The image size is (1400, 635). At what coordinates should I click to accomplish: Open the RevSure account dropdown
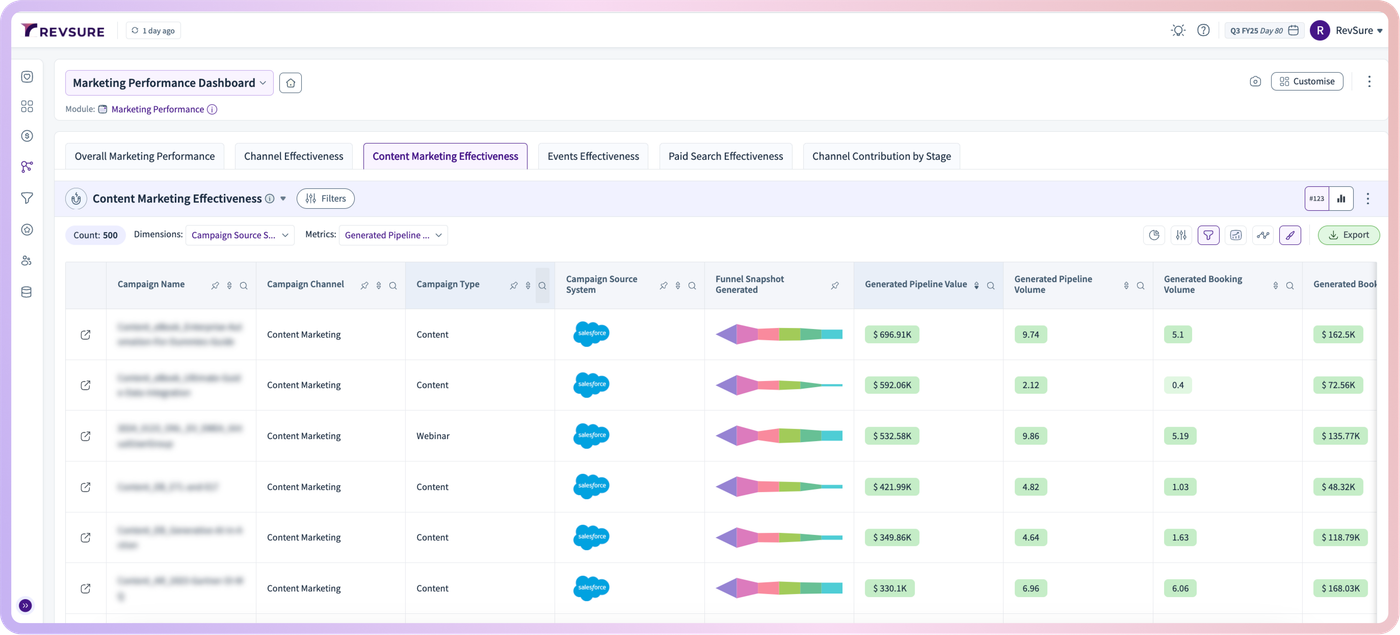1359,31
